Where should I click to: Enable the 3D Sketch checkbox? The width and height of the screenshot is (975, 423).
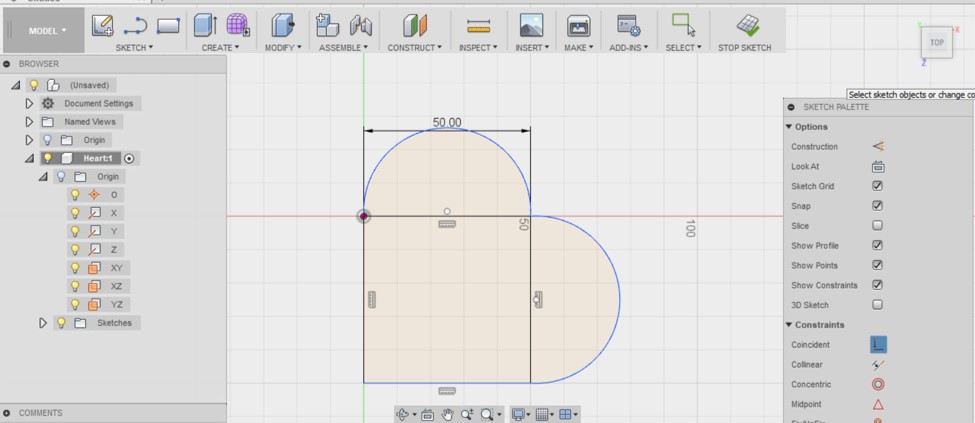point(877,305)
